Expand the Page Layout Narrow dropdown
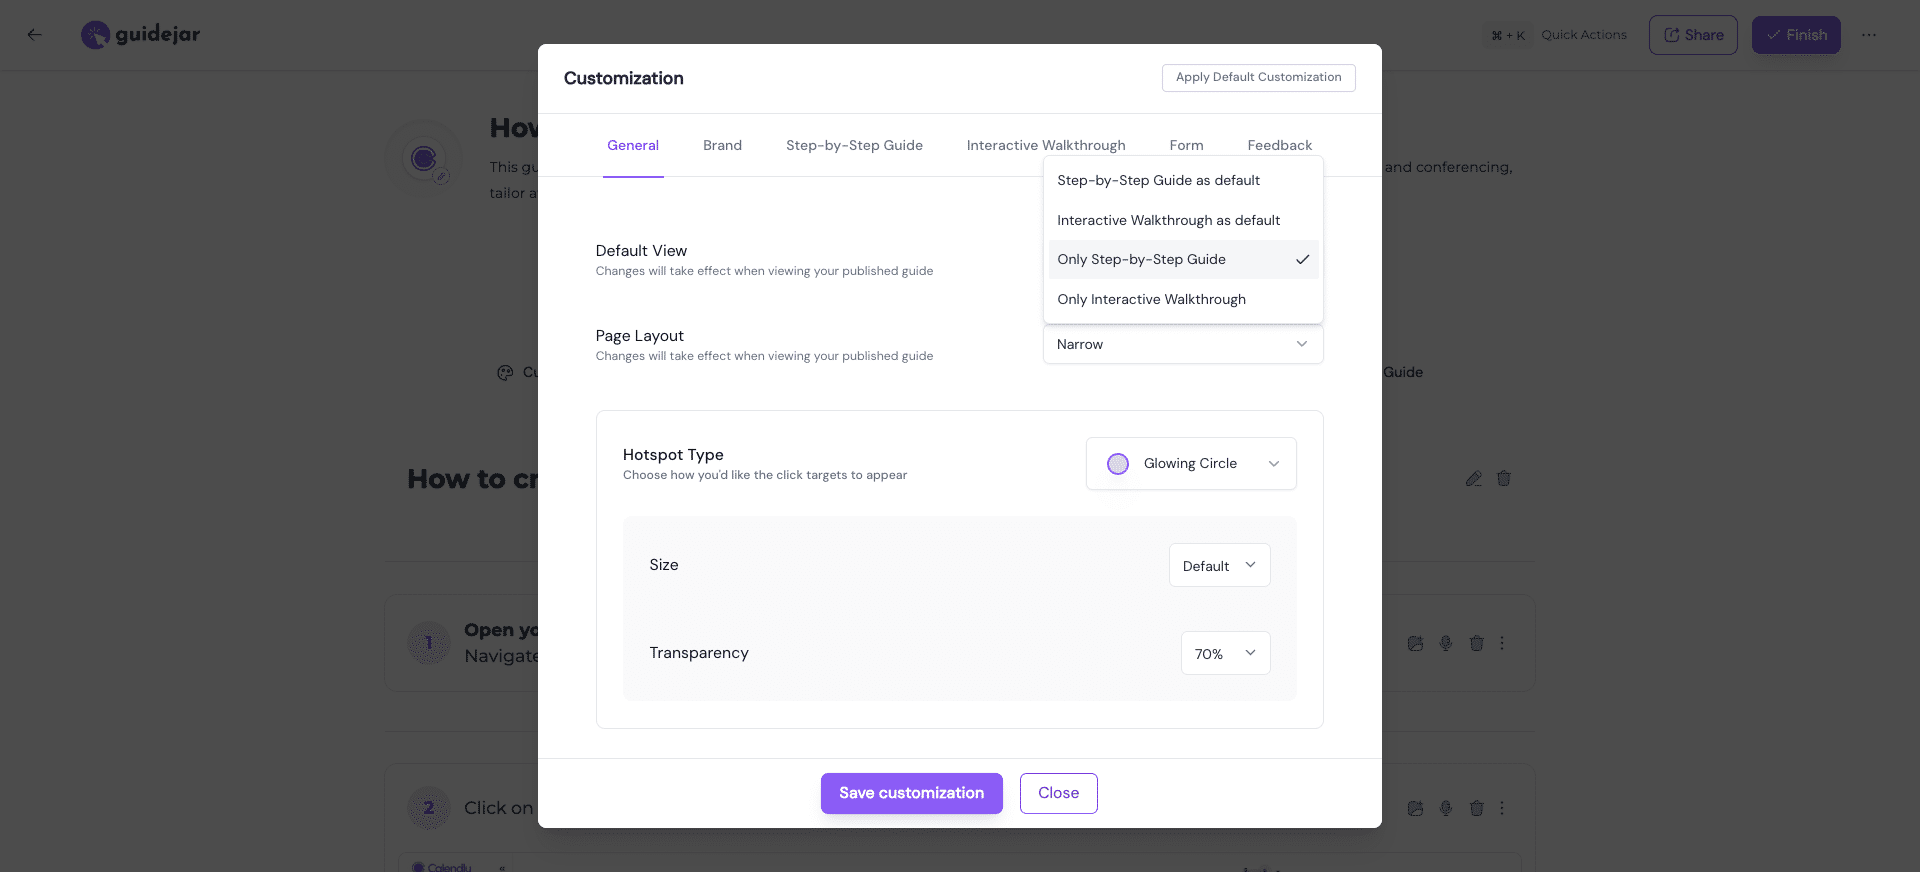The height and width of the screenshot is (872, 1920). [x=1183, y=344]
